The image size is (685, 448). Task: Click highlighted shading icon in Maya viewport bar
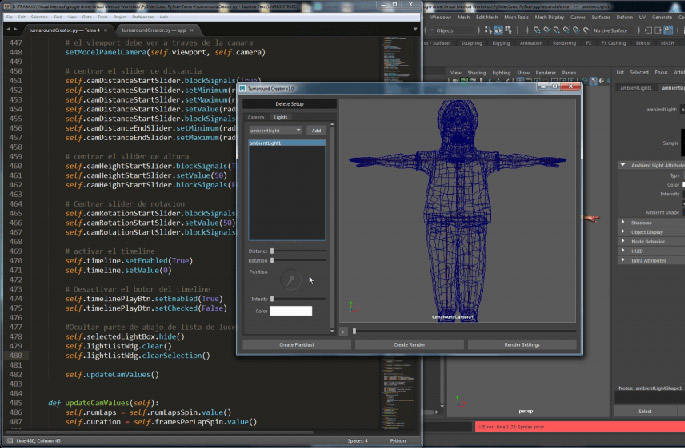(x=593, y=81)
